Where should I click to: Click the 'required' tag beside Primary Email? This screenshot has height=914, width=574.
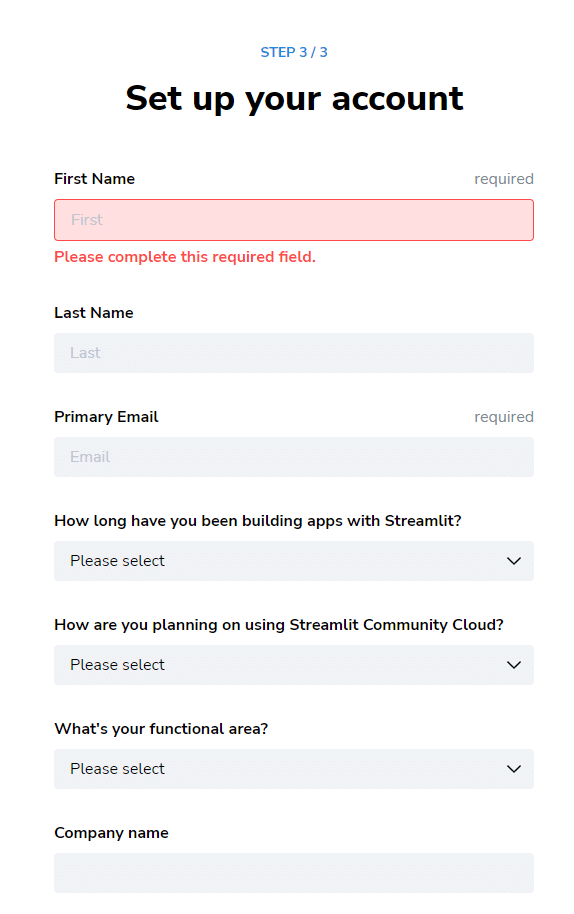[x=503, y=417]
